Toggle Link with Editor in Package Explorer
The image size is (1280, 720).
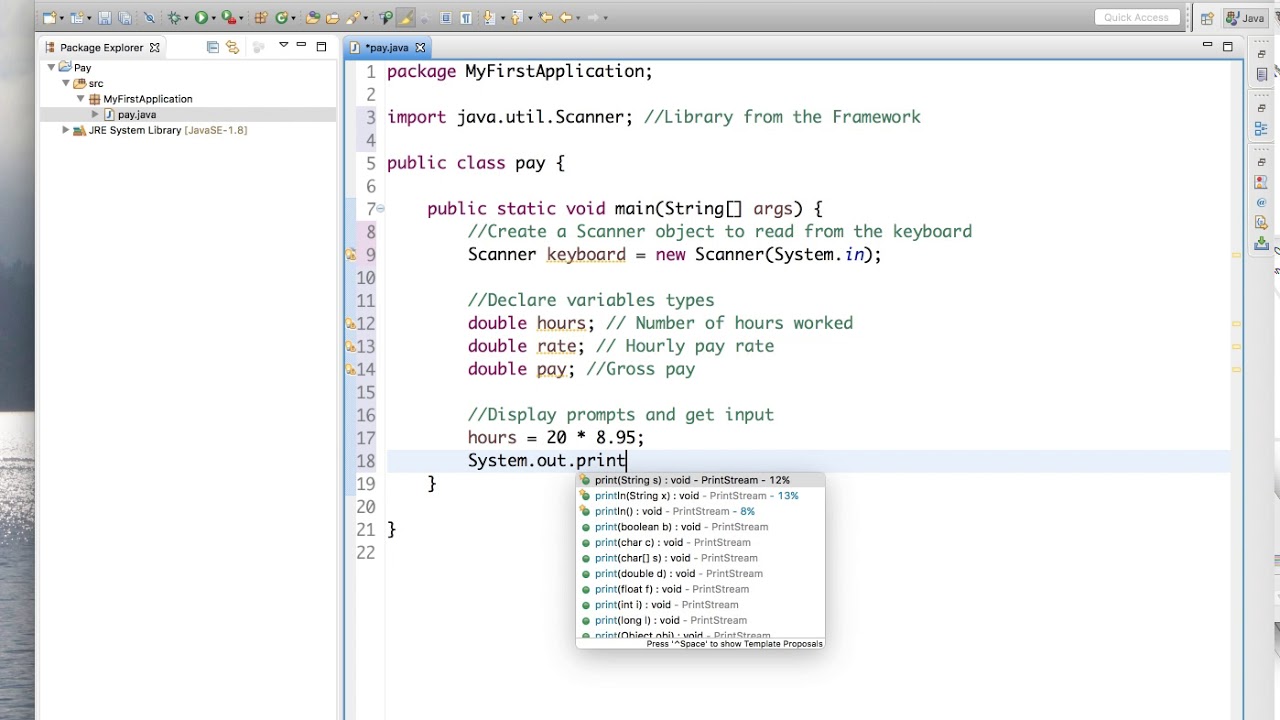pos(232,47)
